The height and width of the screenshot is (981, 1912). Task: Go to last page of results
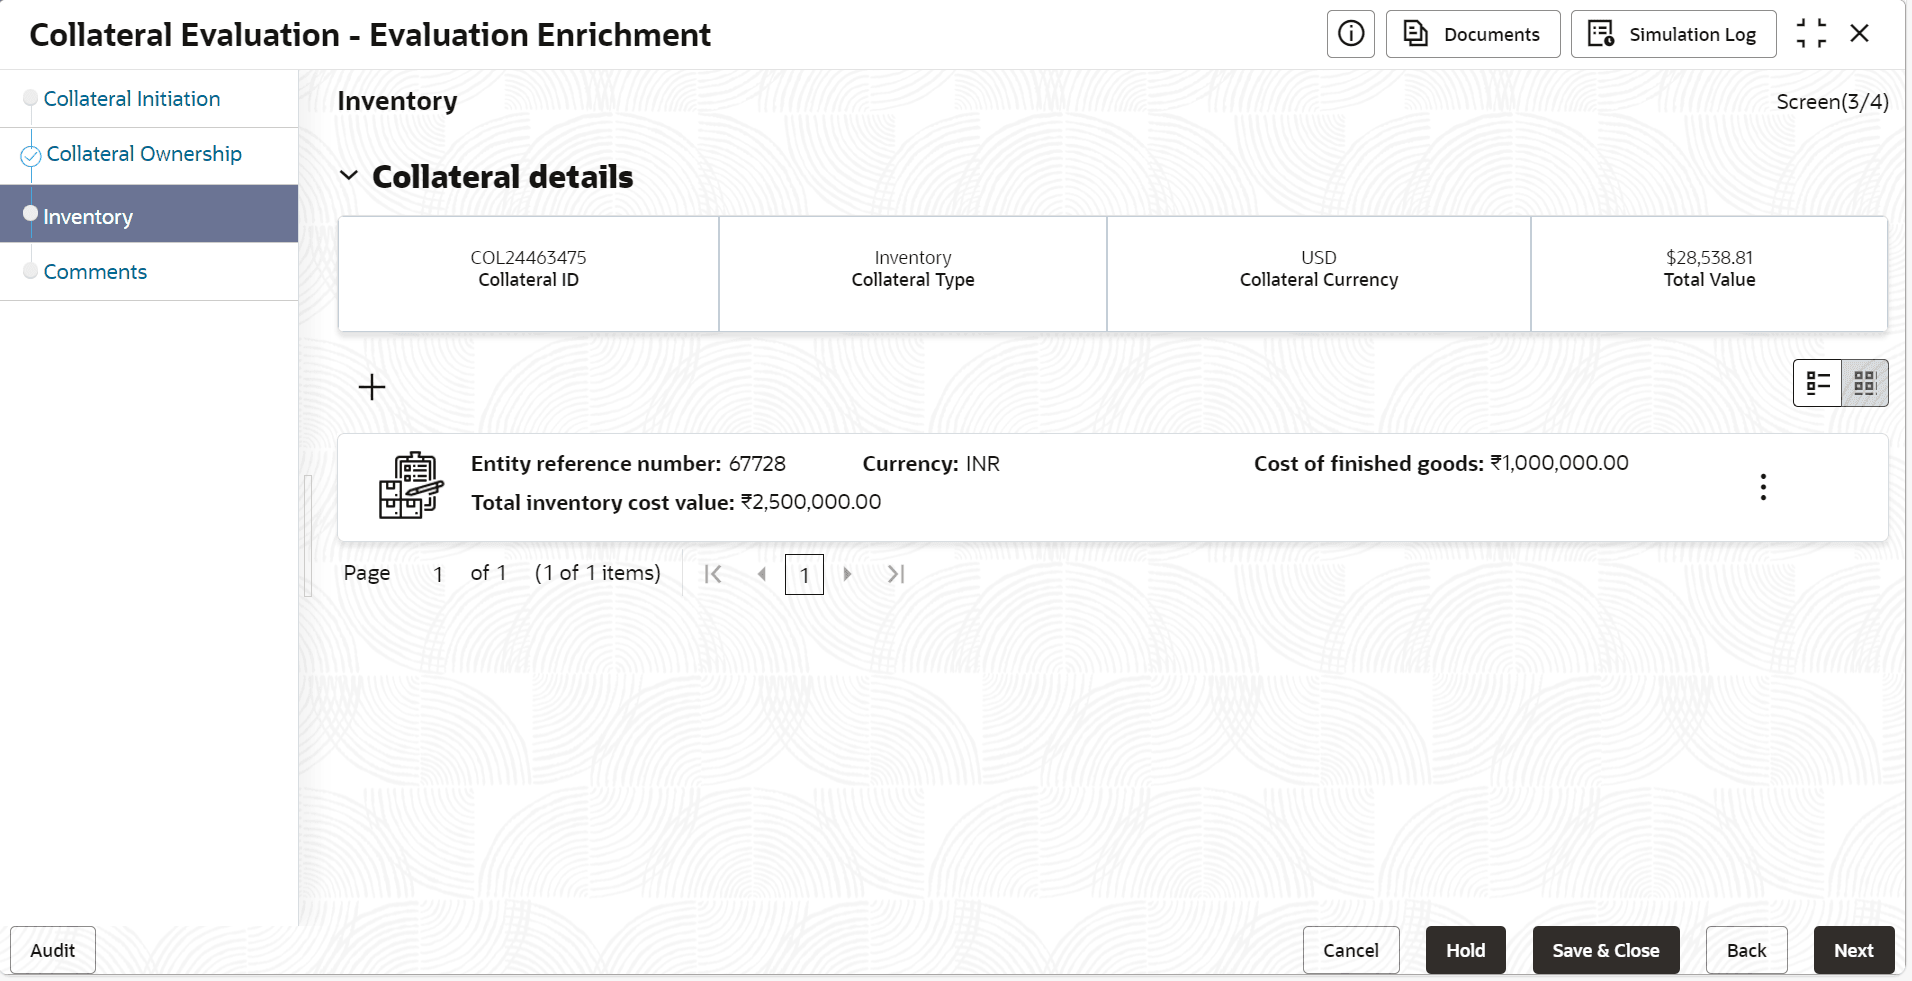896,574
